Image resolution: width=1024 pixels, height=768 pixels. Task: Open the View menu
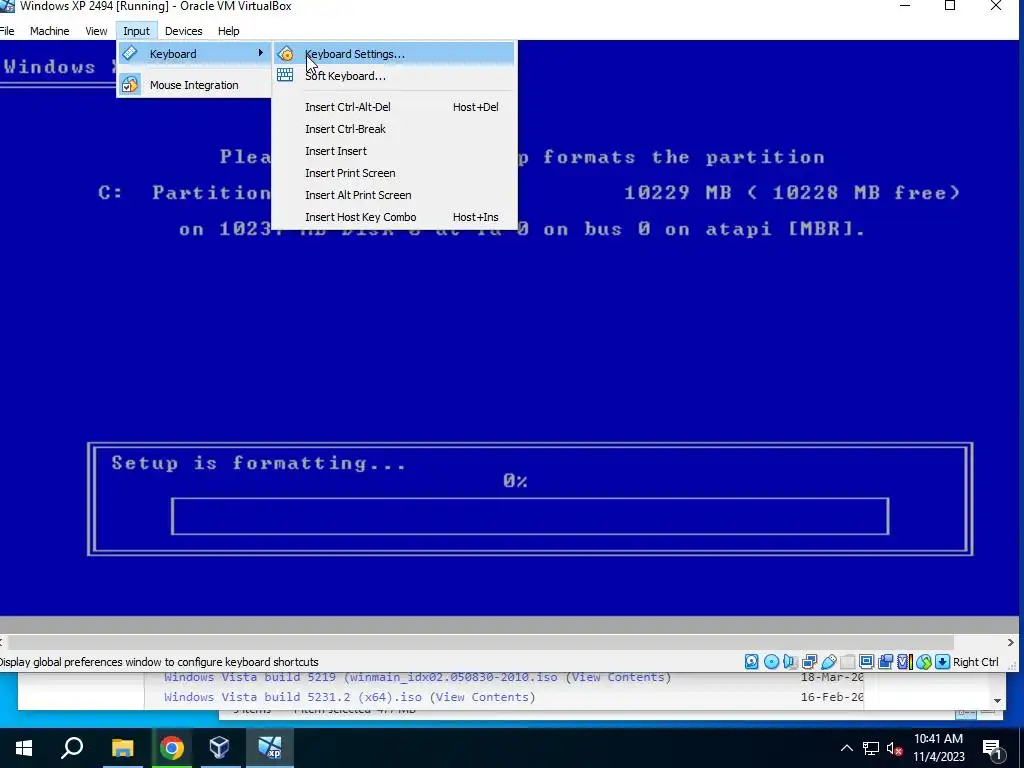click(96, 31)
